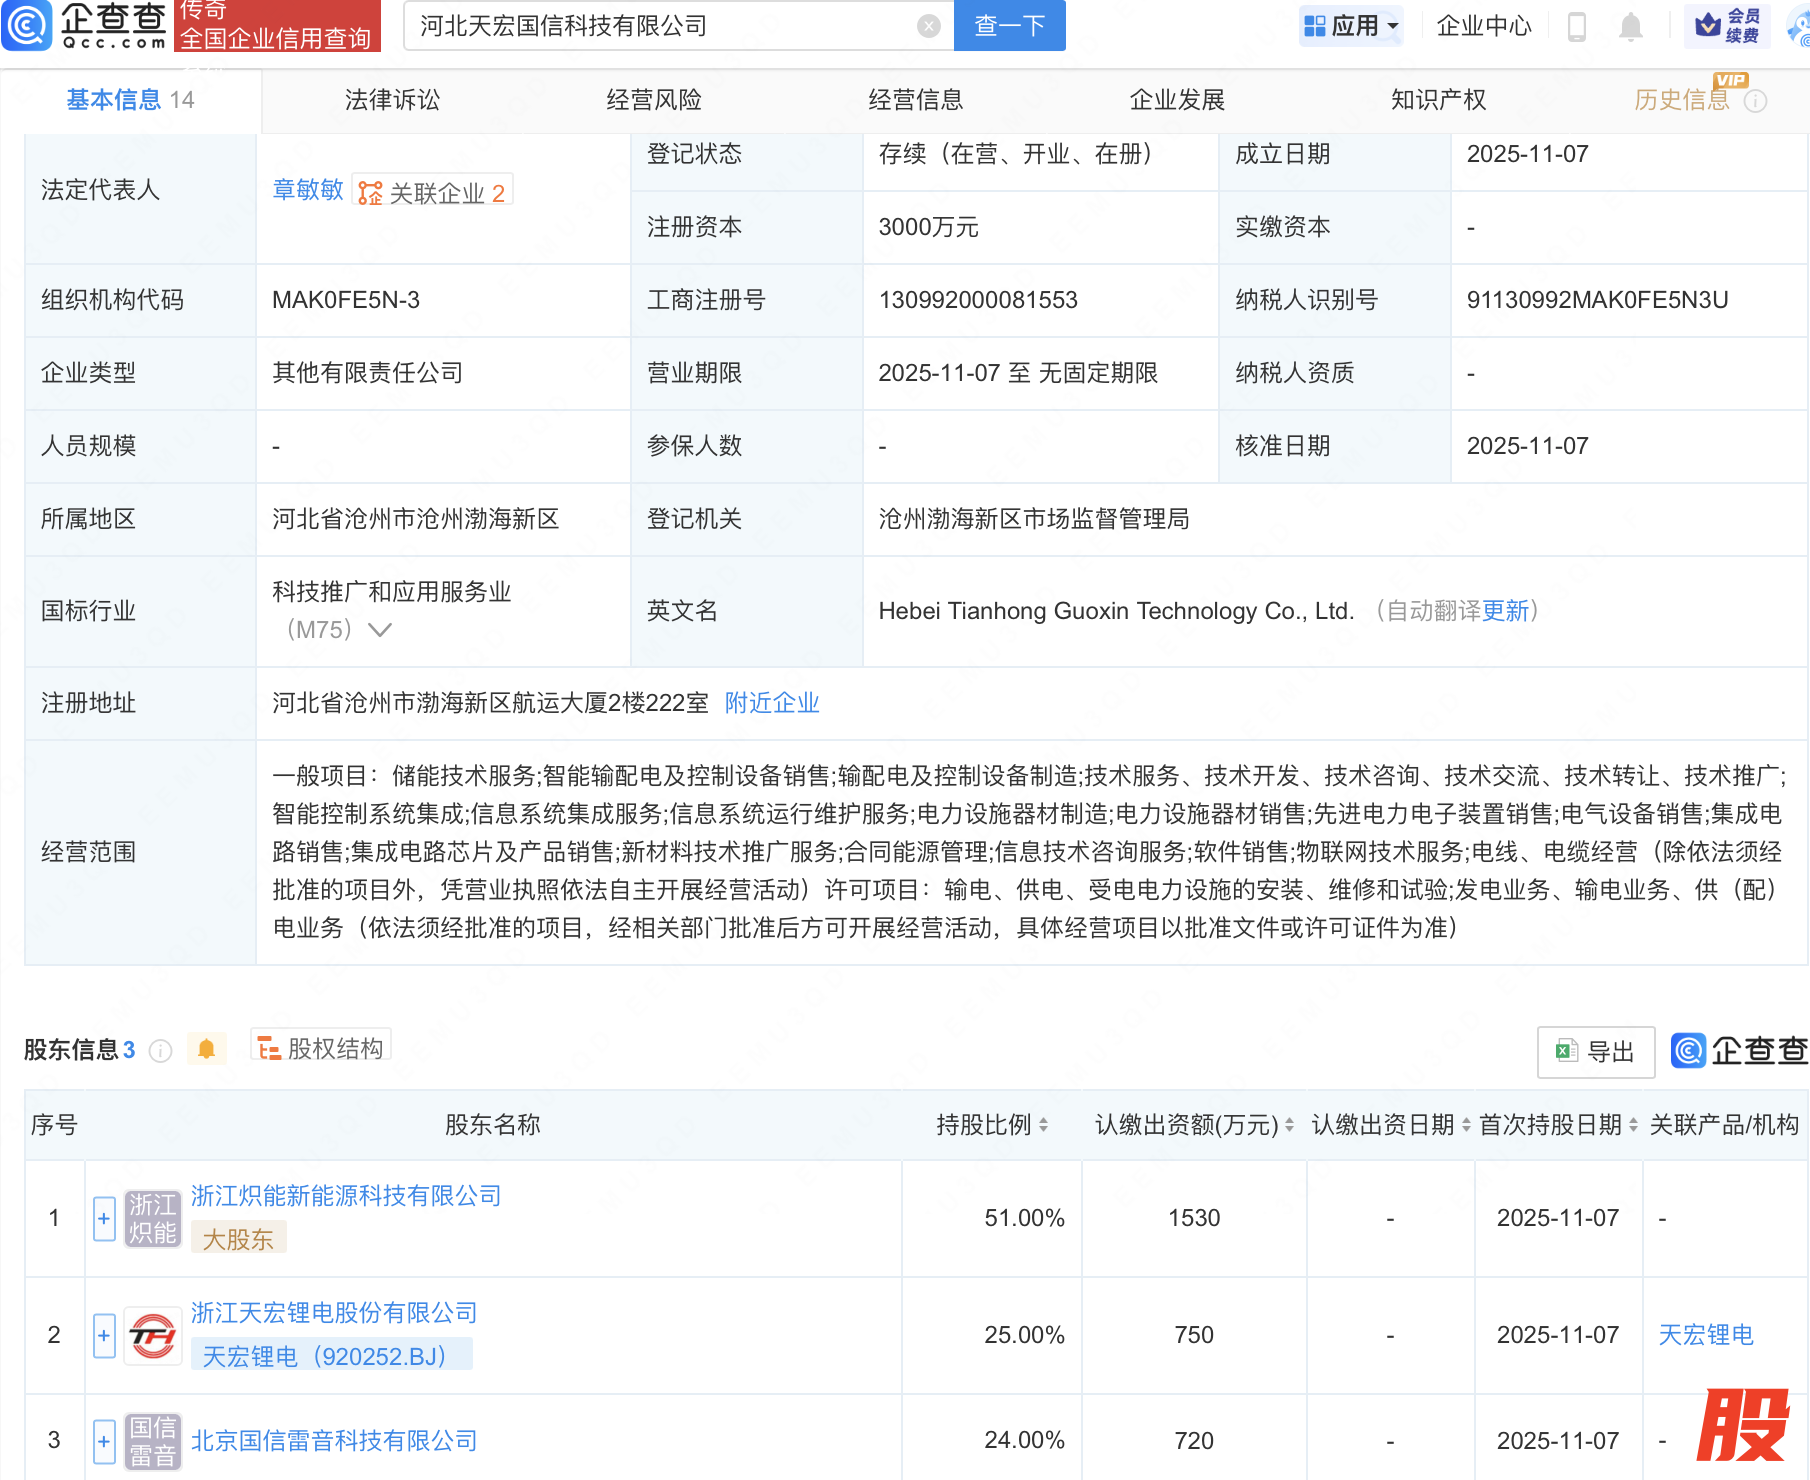The height and width of the screenshot is (1480, 1810).
Task: Open notifications bell in header
Action: tap(1630, 26)
